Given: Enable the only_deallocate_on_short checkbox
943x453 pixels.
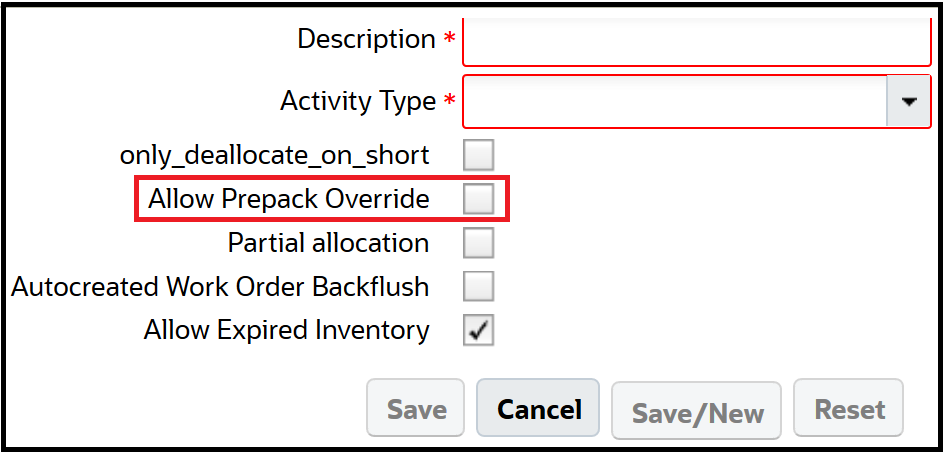Looking at the screenshot, I should pyautogui.click(x=478, y=156).
